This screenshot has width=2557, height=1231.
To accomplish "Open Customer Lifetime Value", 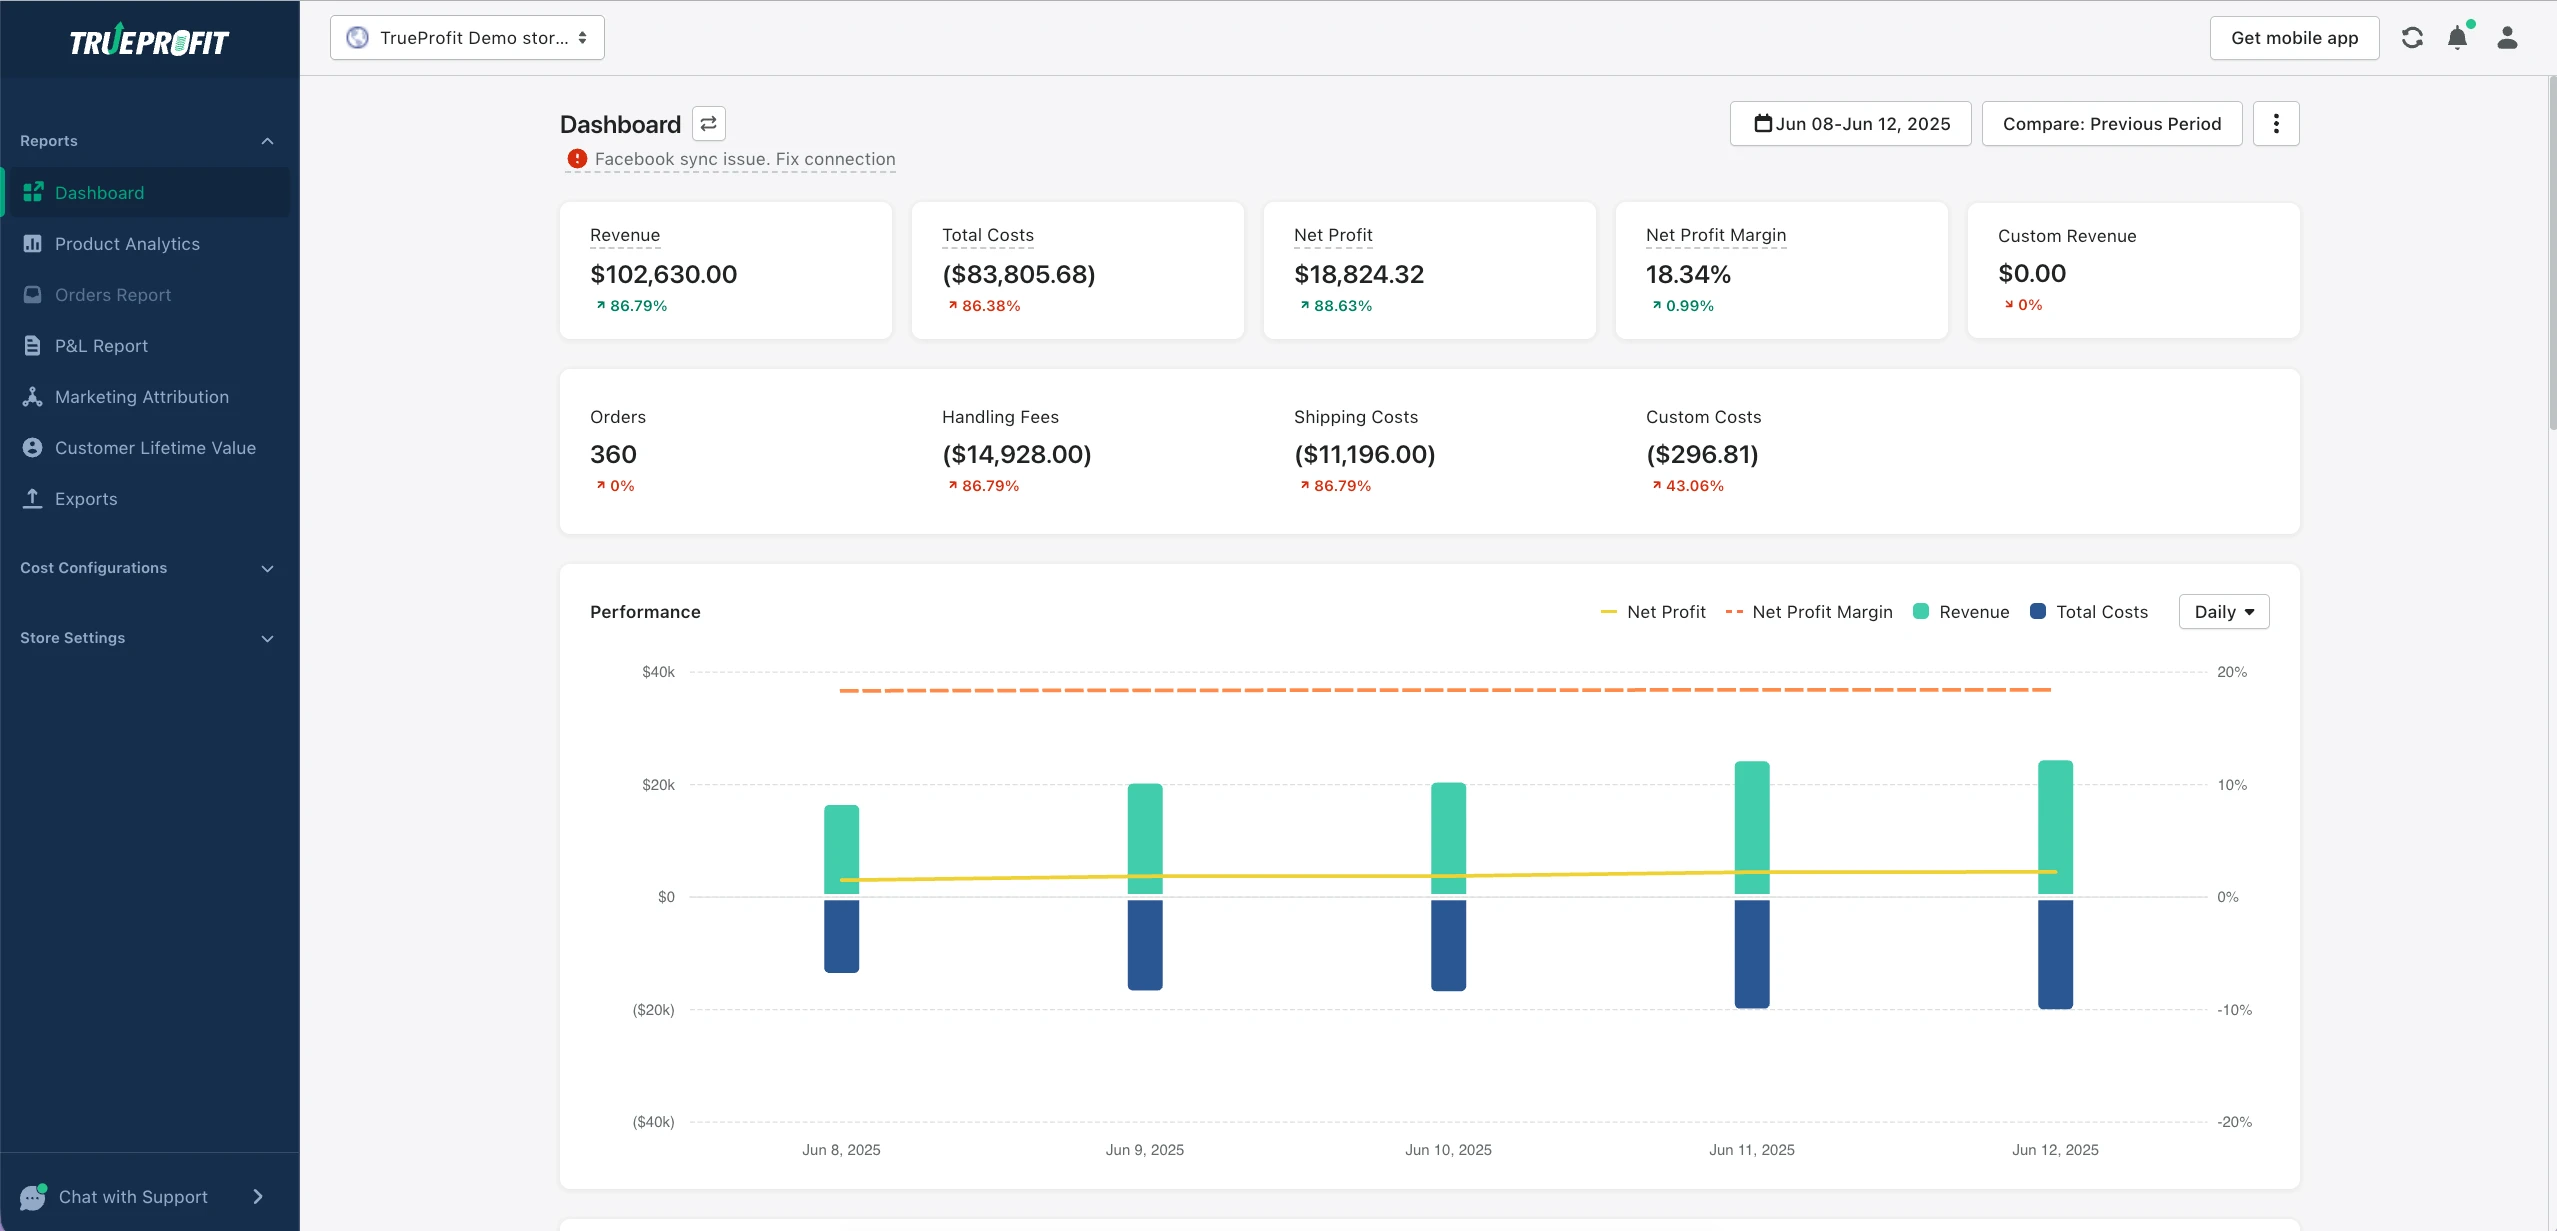I will click(x=156, y=447).
